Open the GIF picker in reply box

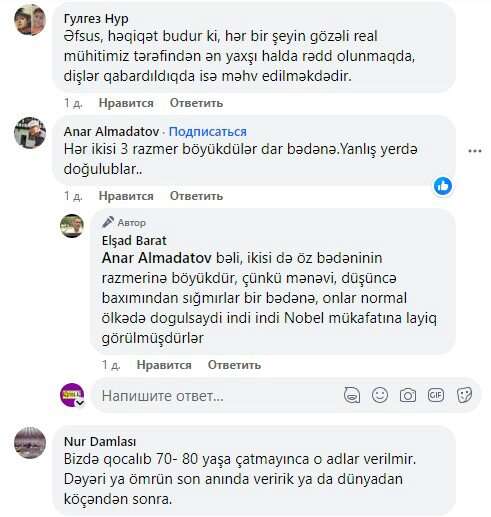point(436,395)
